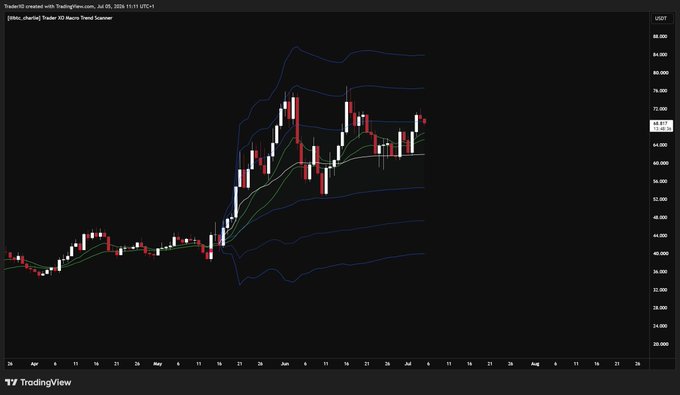Viewport: 680px width, 395px height.
Task: Click the 28.000 price axis label
Action: pos(660,308)
